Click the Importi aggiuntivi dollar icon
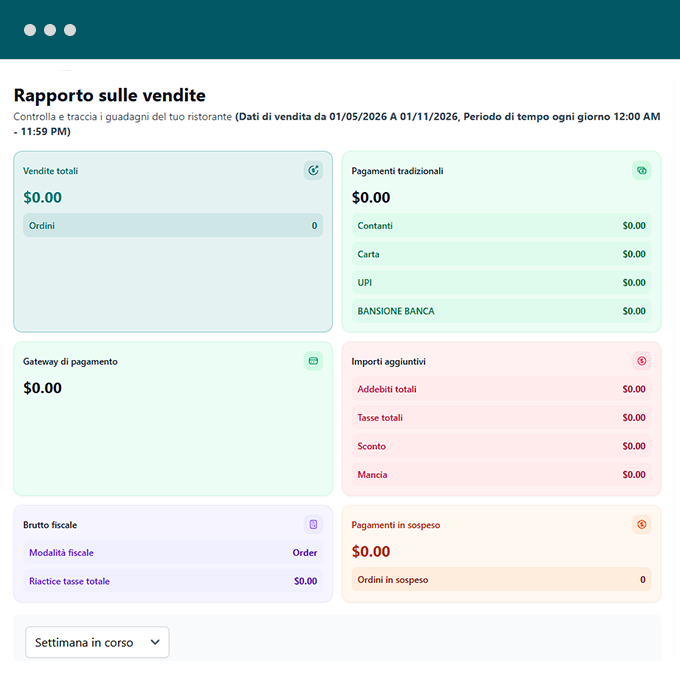 [641, 361]
